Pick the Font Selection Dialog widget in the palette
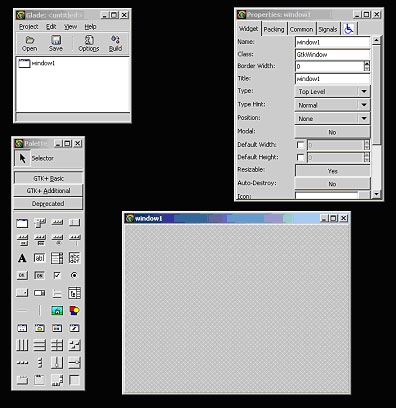The height and width of the screenshot is (408, 396). 74,328
